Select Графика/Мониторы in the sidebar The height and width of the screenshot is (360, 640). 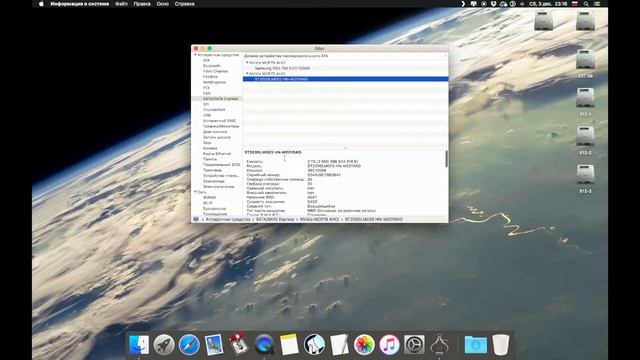click(221, 127)
